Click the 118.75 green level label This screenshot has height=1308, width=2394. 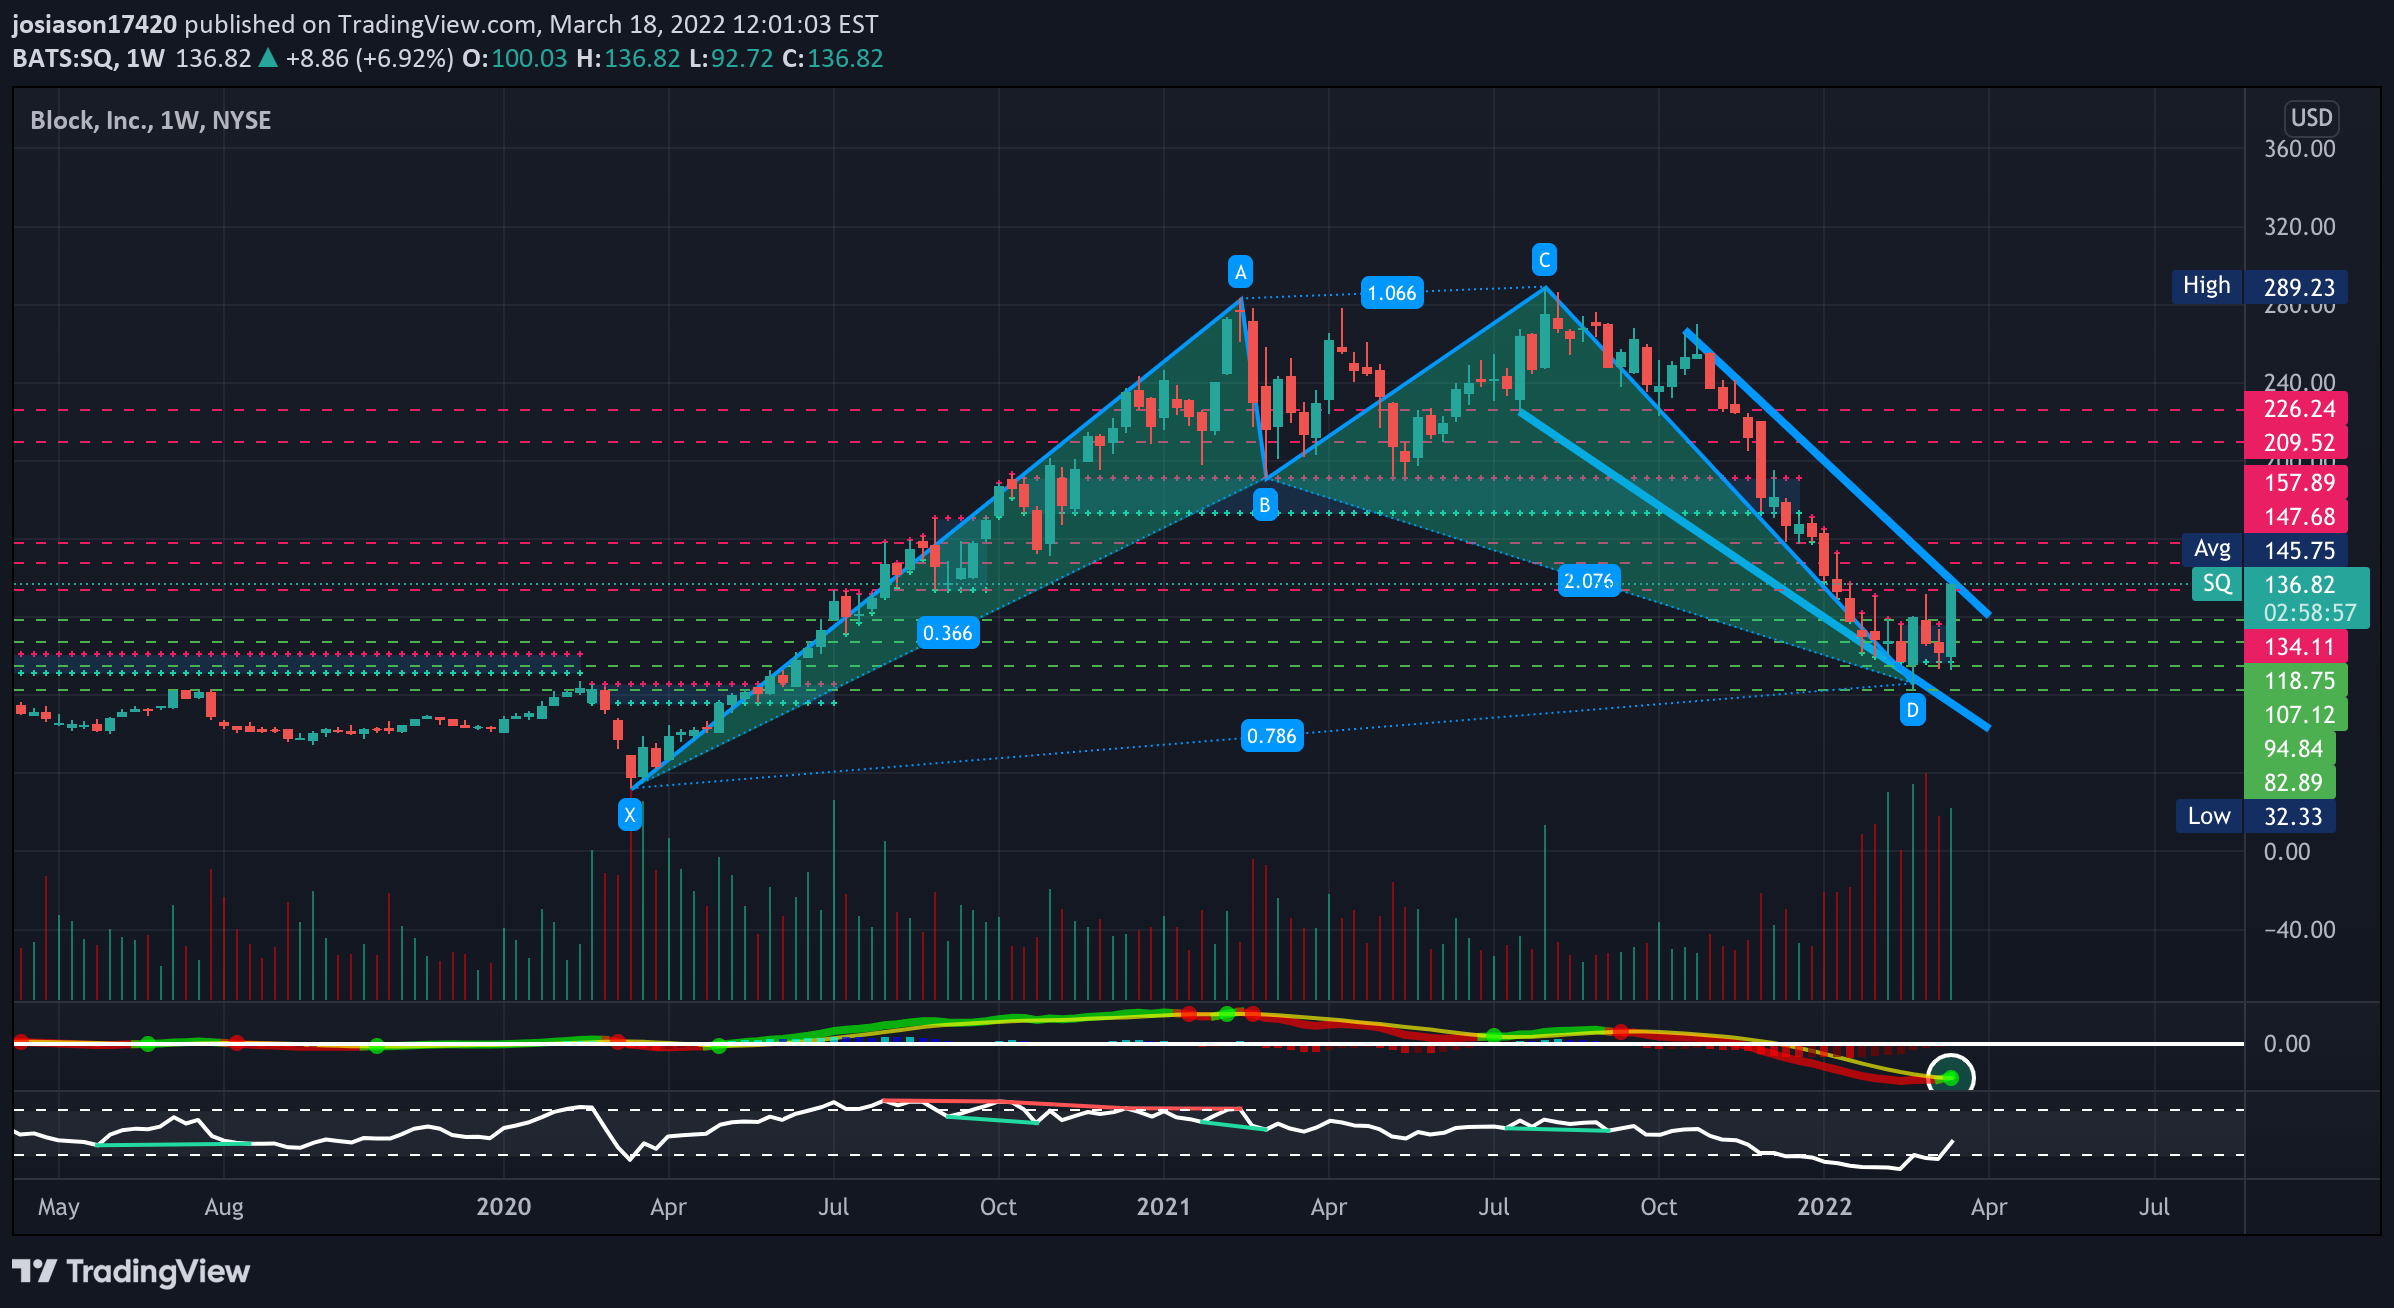click(2296, 681)
